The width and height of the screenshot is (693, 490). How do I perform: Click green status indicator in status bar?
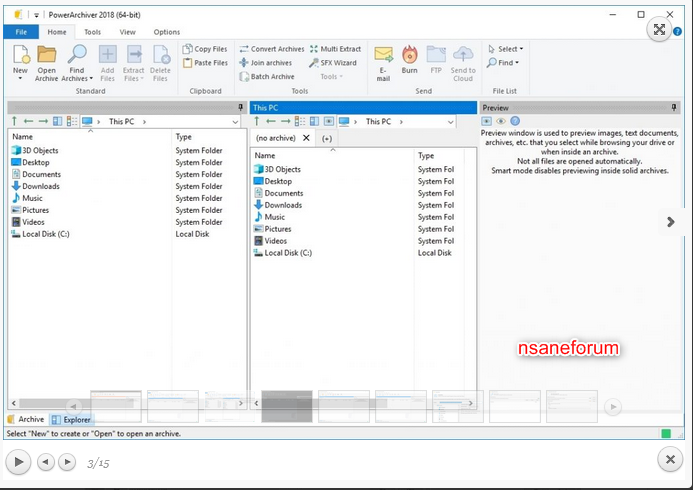[x=666, y=433]
